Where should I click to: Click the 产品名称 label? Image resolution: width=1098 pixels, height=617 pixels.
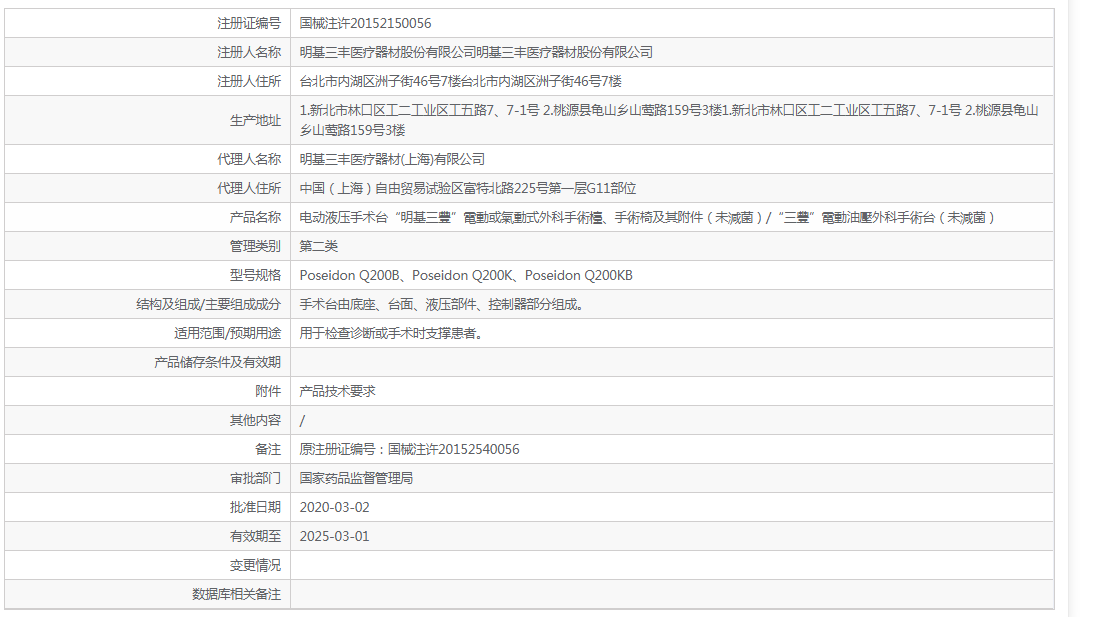(255, 218)
